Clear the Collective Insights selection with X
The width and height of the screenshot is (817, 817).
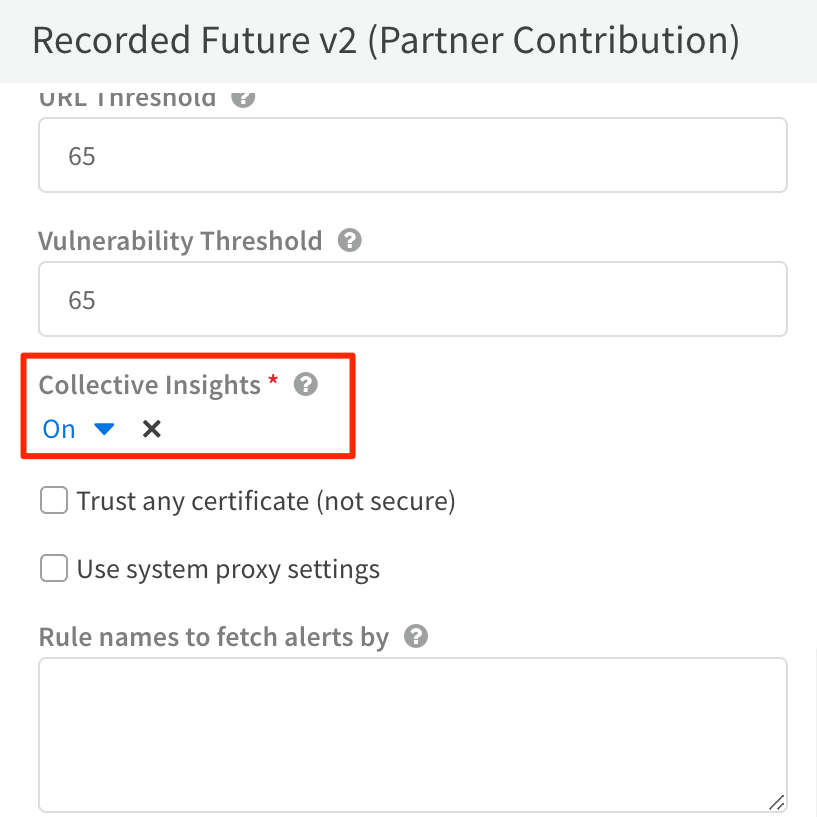click(x=151, y=429)
